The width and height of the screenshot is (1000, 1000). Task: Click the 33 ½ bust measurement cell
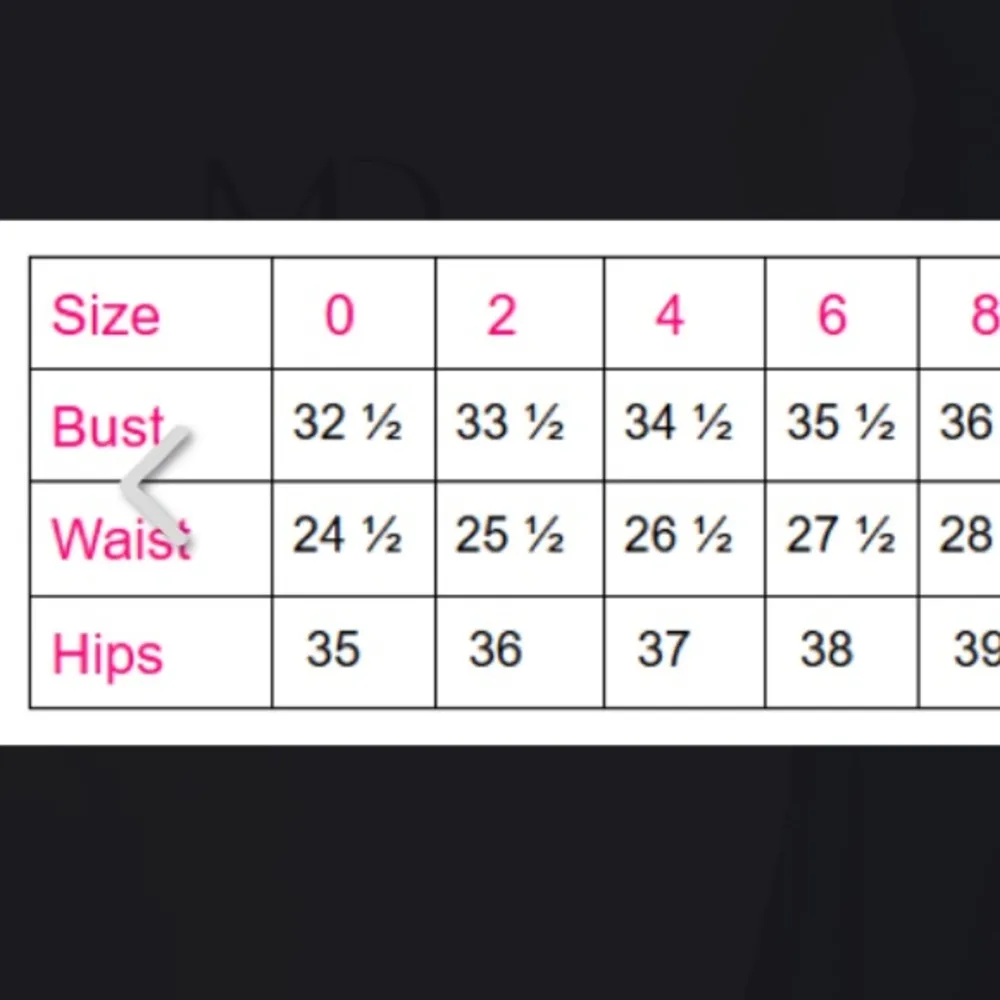coord(510,423)
